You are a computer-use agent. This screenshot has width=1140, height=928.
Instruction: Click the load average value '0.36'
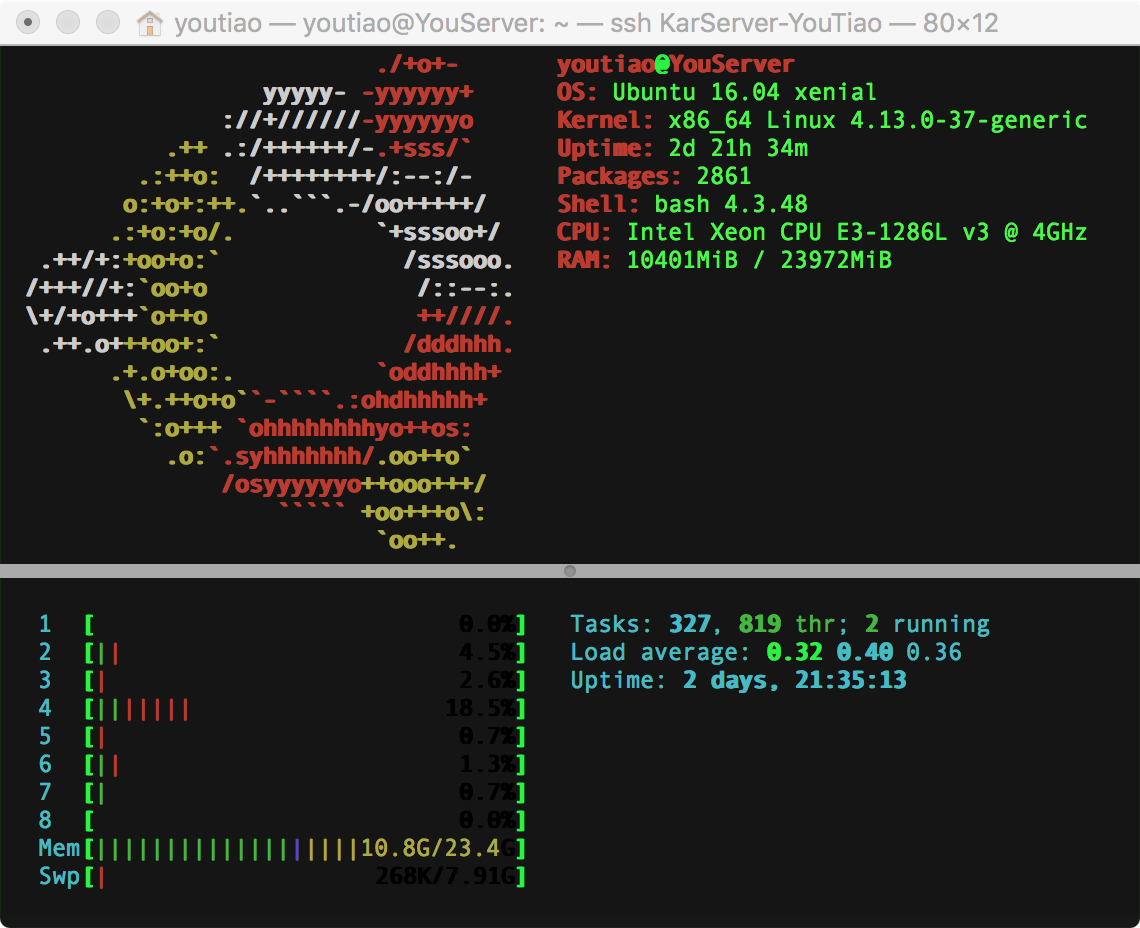934,652
